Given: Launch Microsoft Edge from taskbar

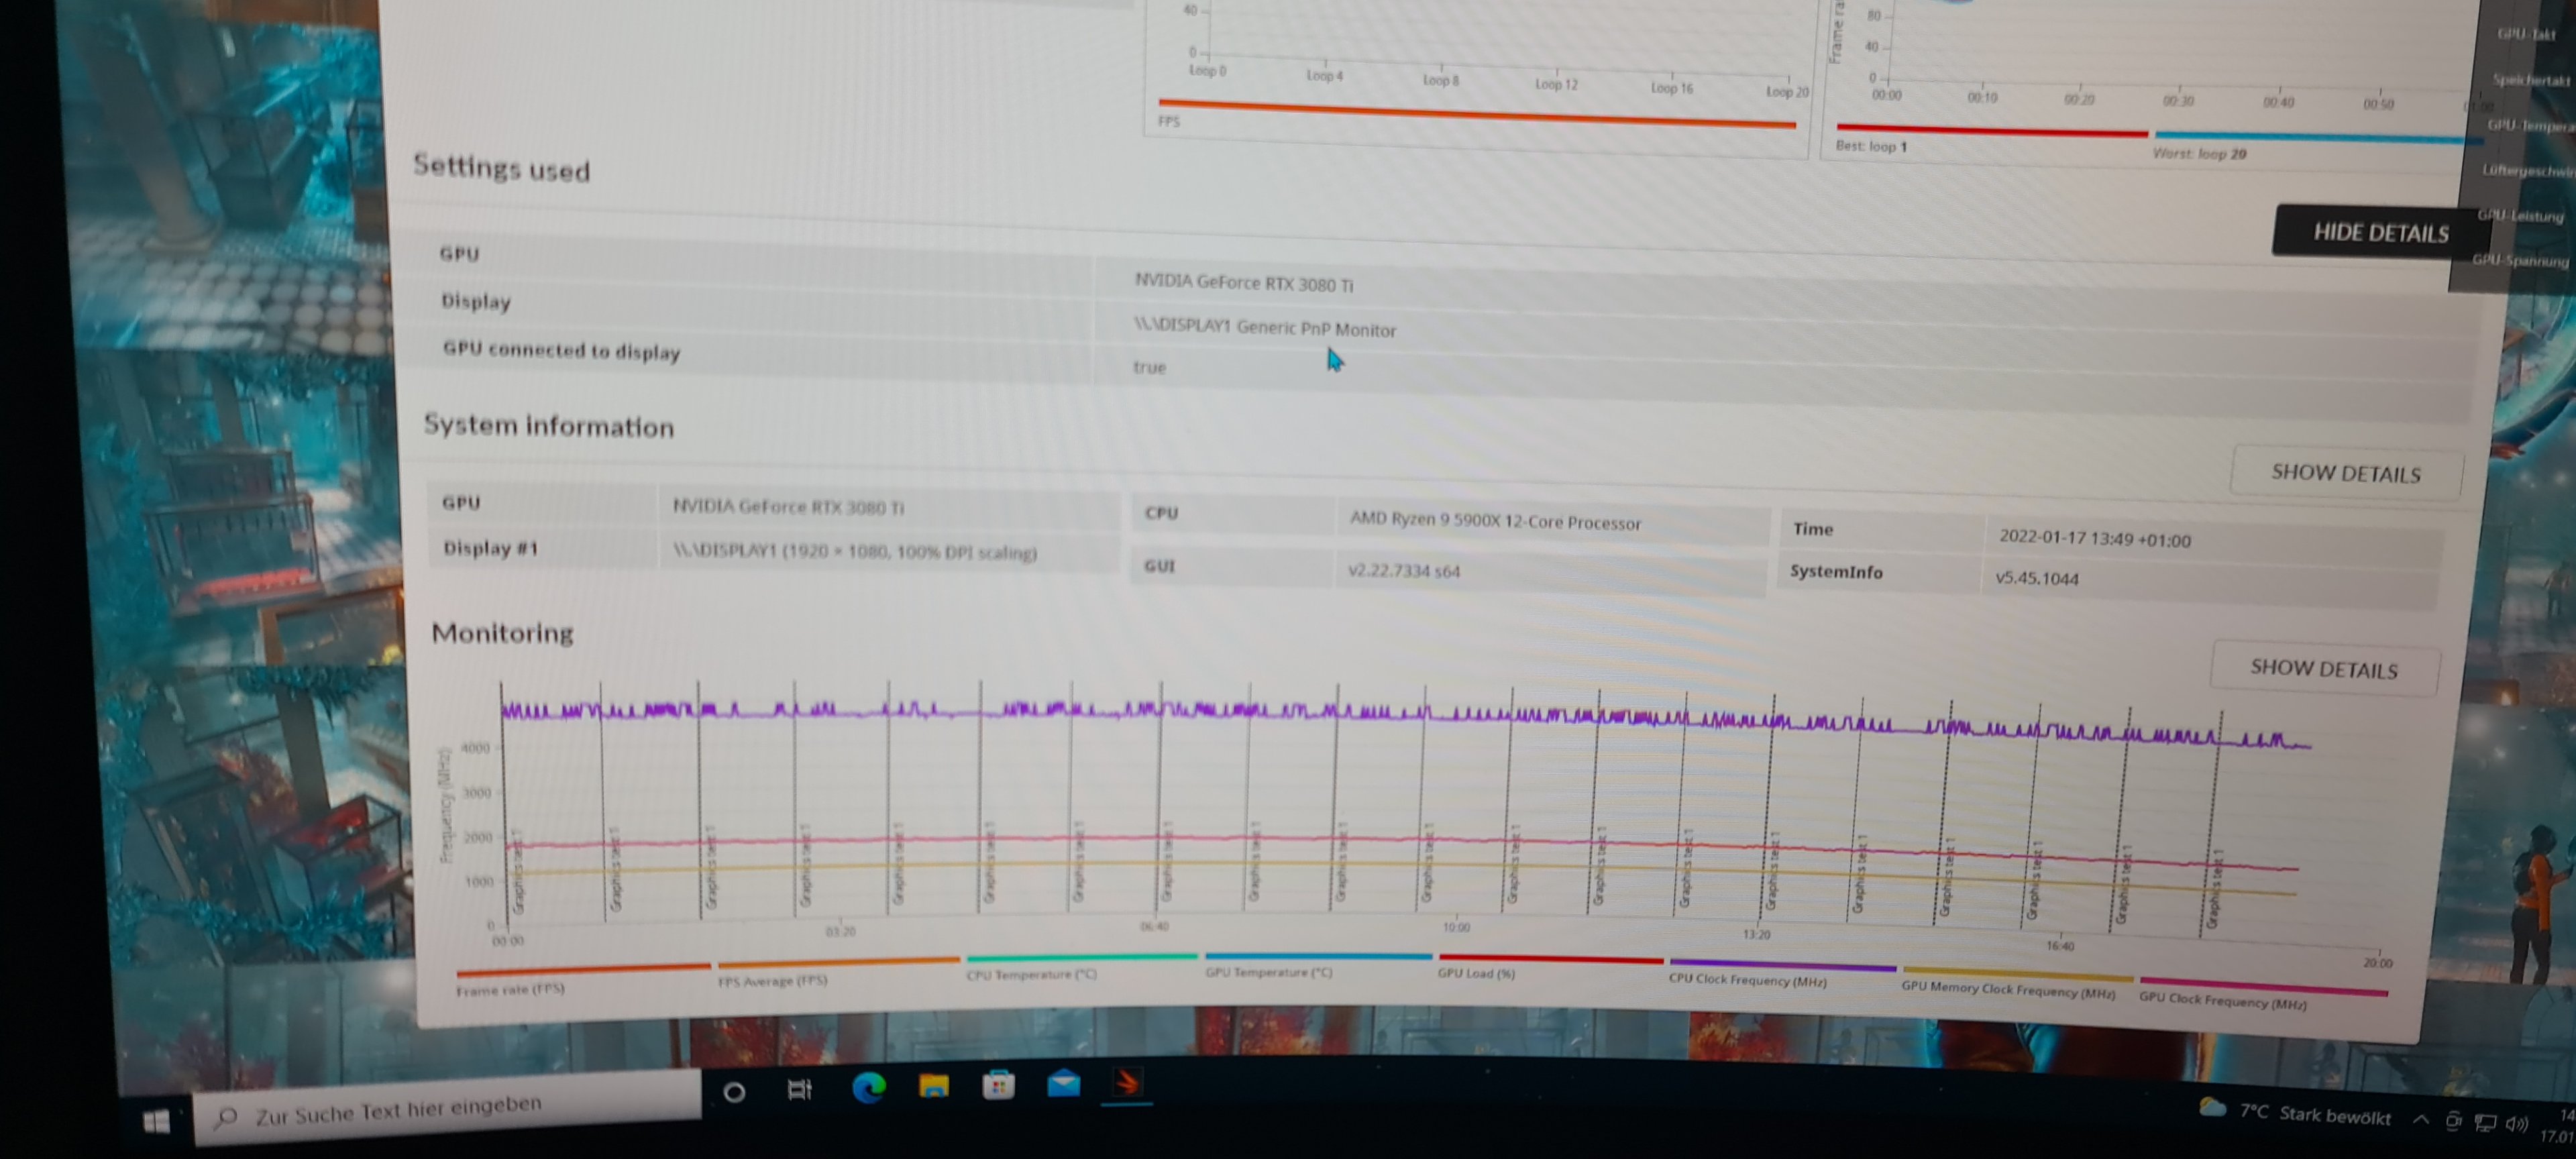Looking at the screenshot, I should pos(868,1087).
